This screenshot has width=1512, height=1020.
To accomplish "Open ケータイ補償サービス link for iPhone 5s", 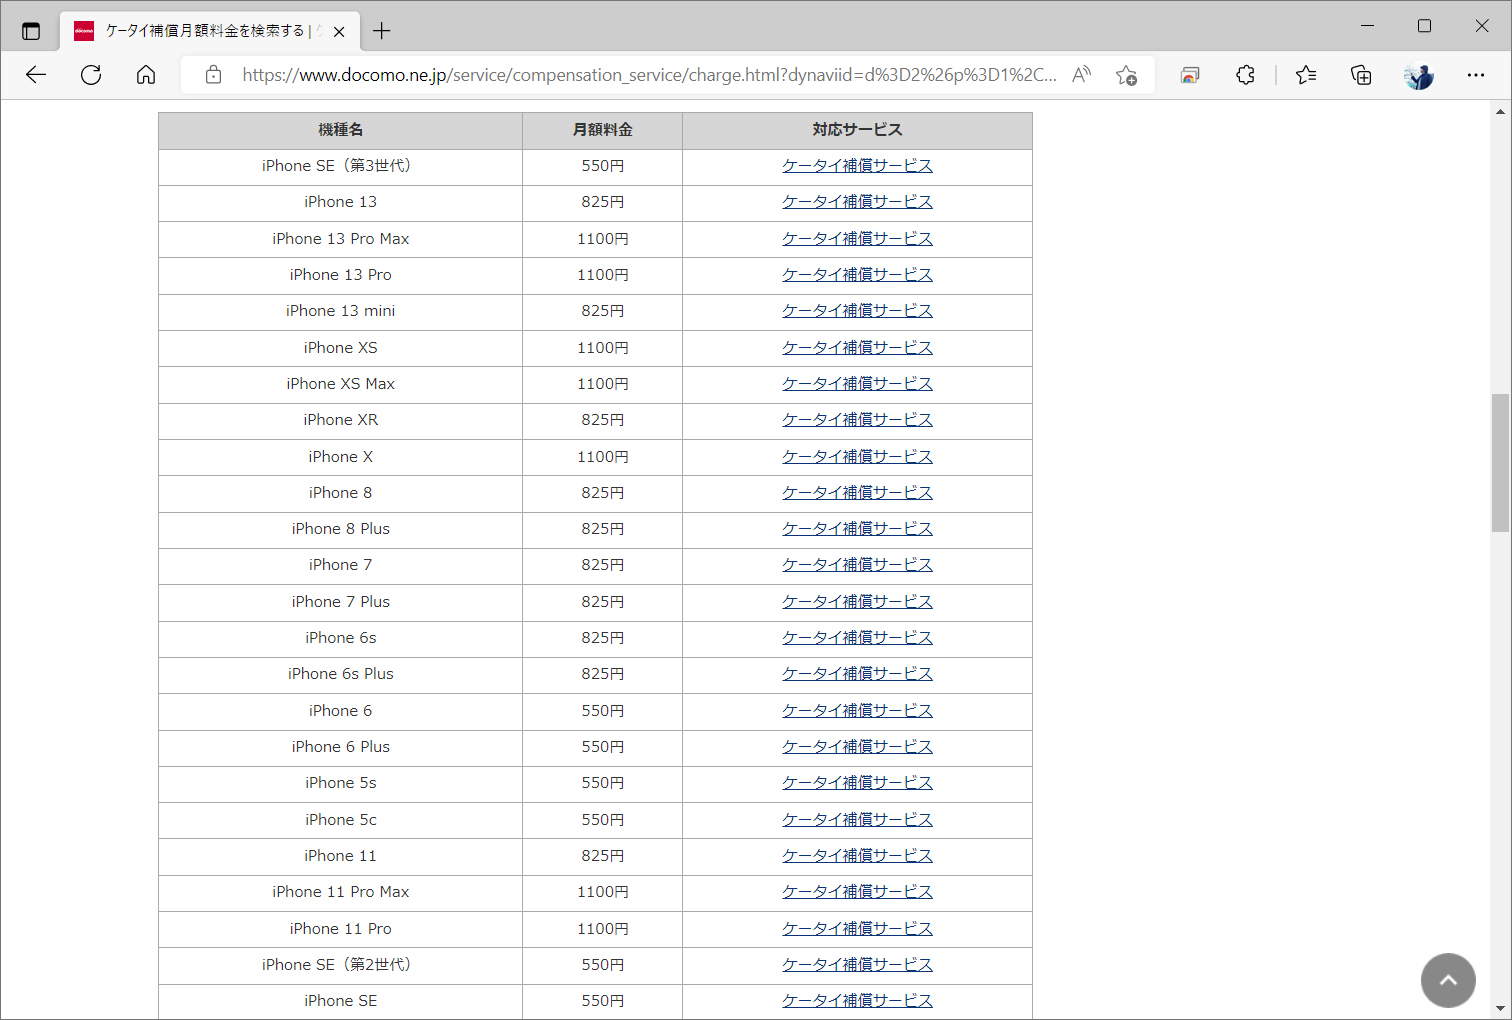I will 857,783.
